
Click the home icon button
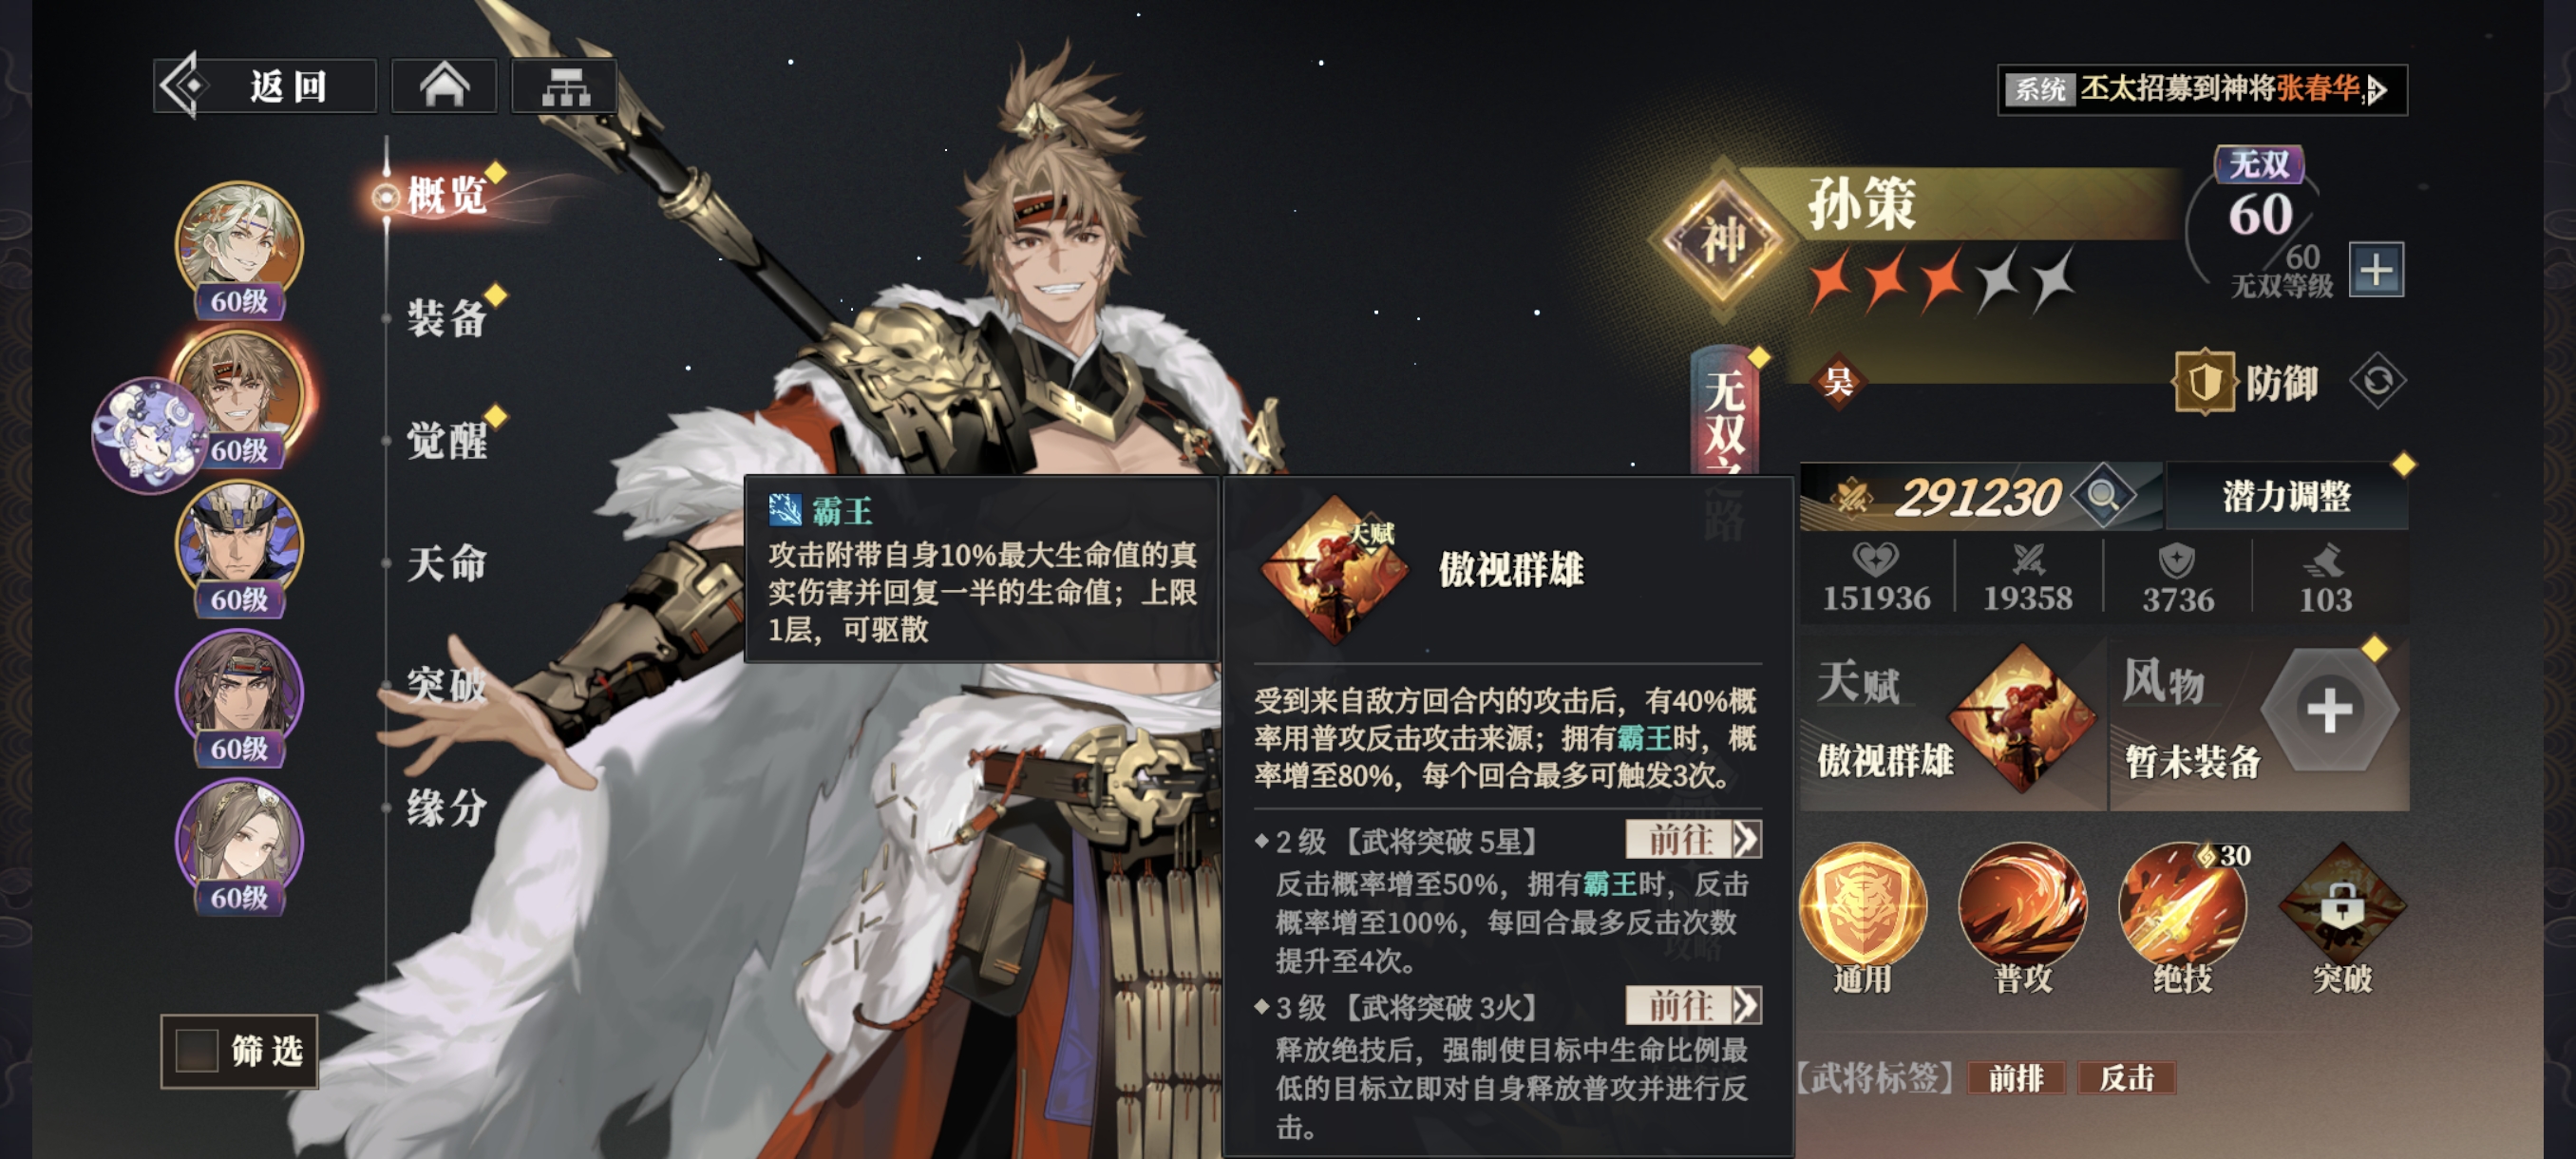[444, 86]
